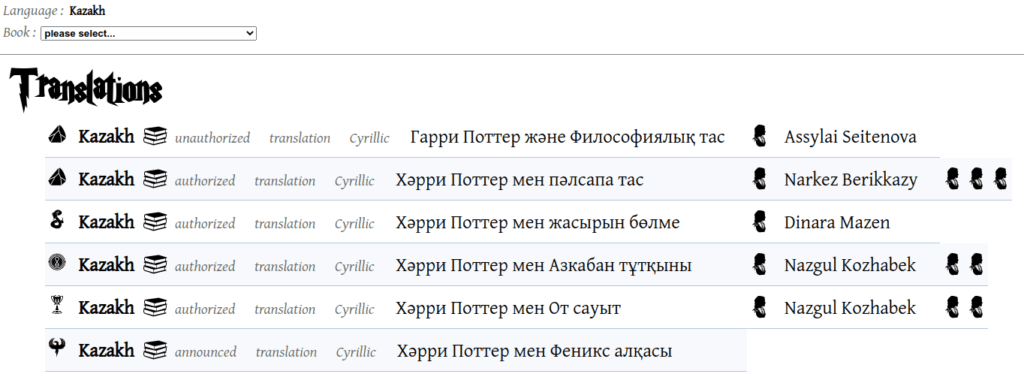The width and height of the screenshot is (1024, 383).
Task: Click the book stack icon in the От сауыт row
Action: tap(155, 307)
